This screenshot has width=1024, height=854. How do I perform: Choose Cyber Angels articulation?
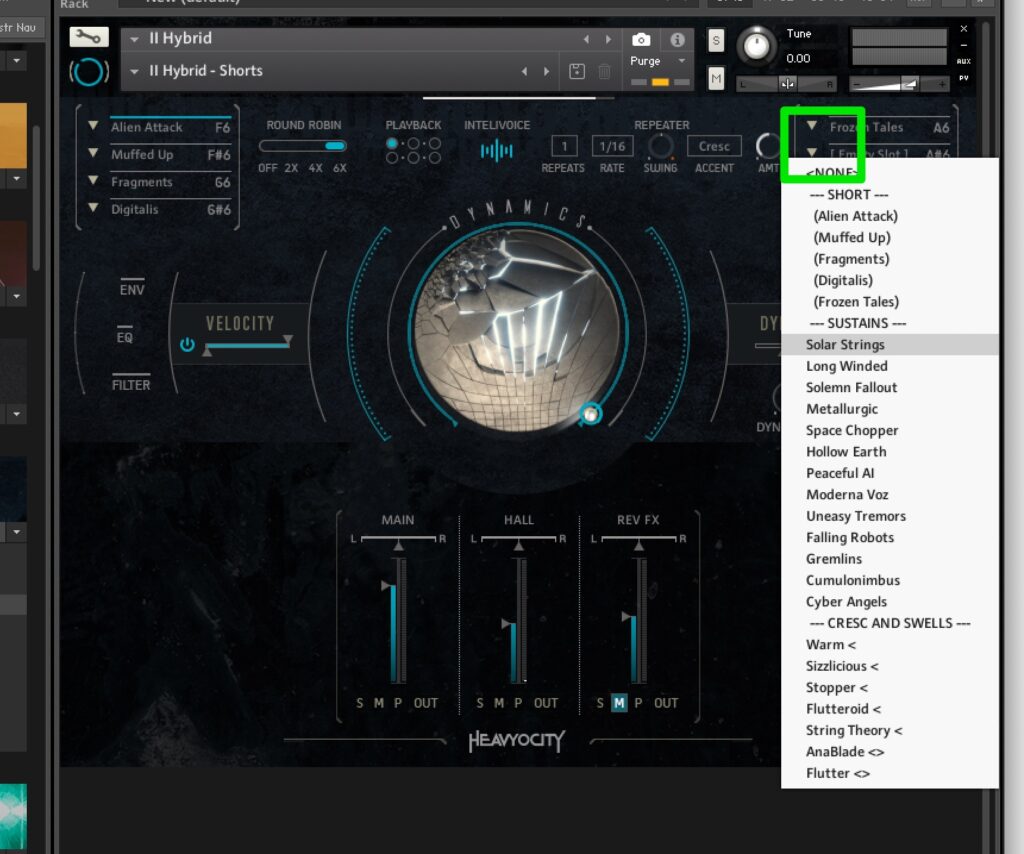coord(846,601)
